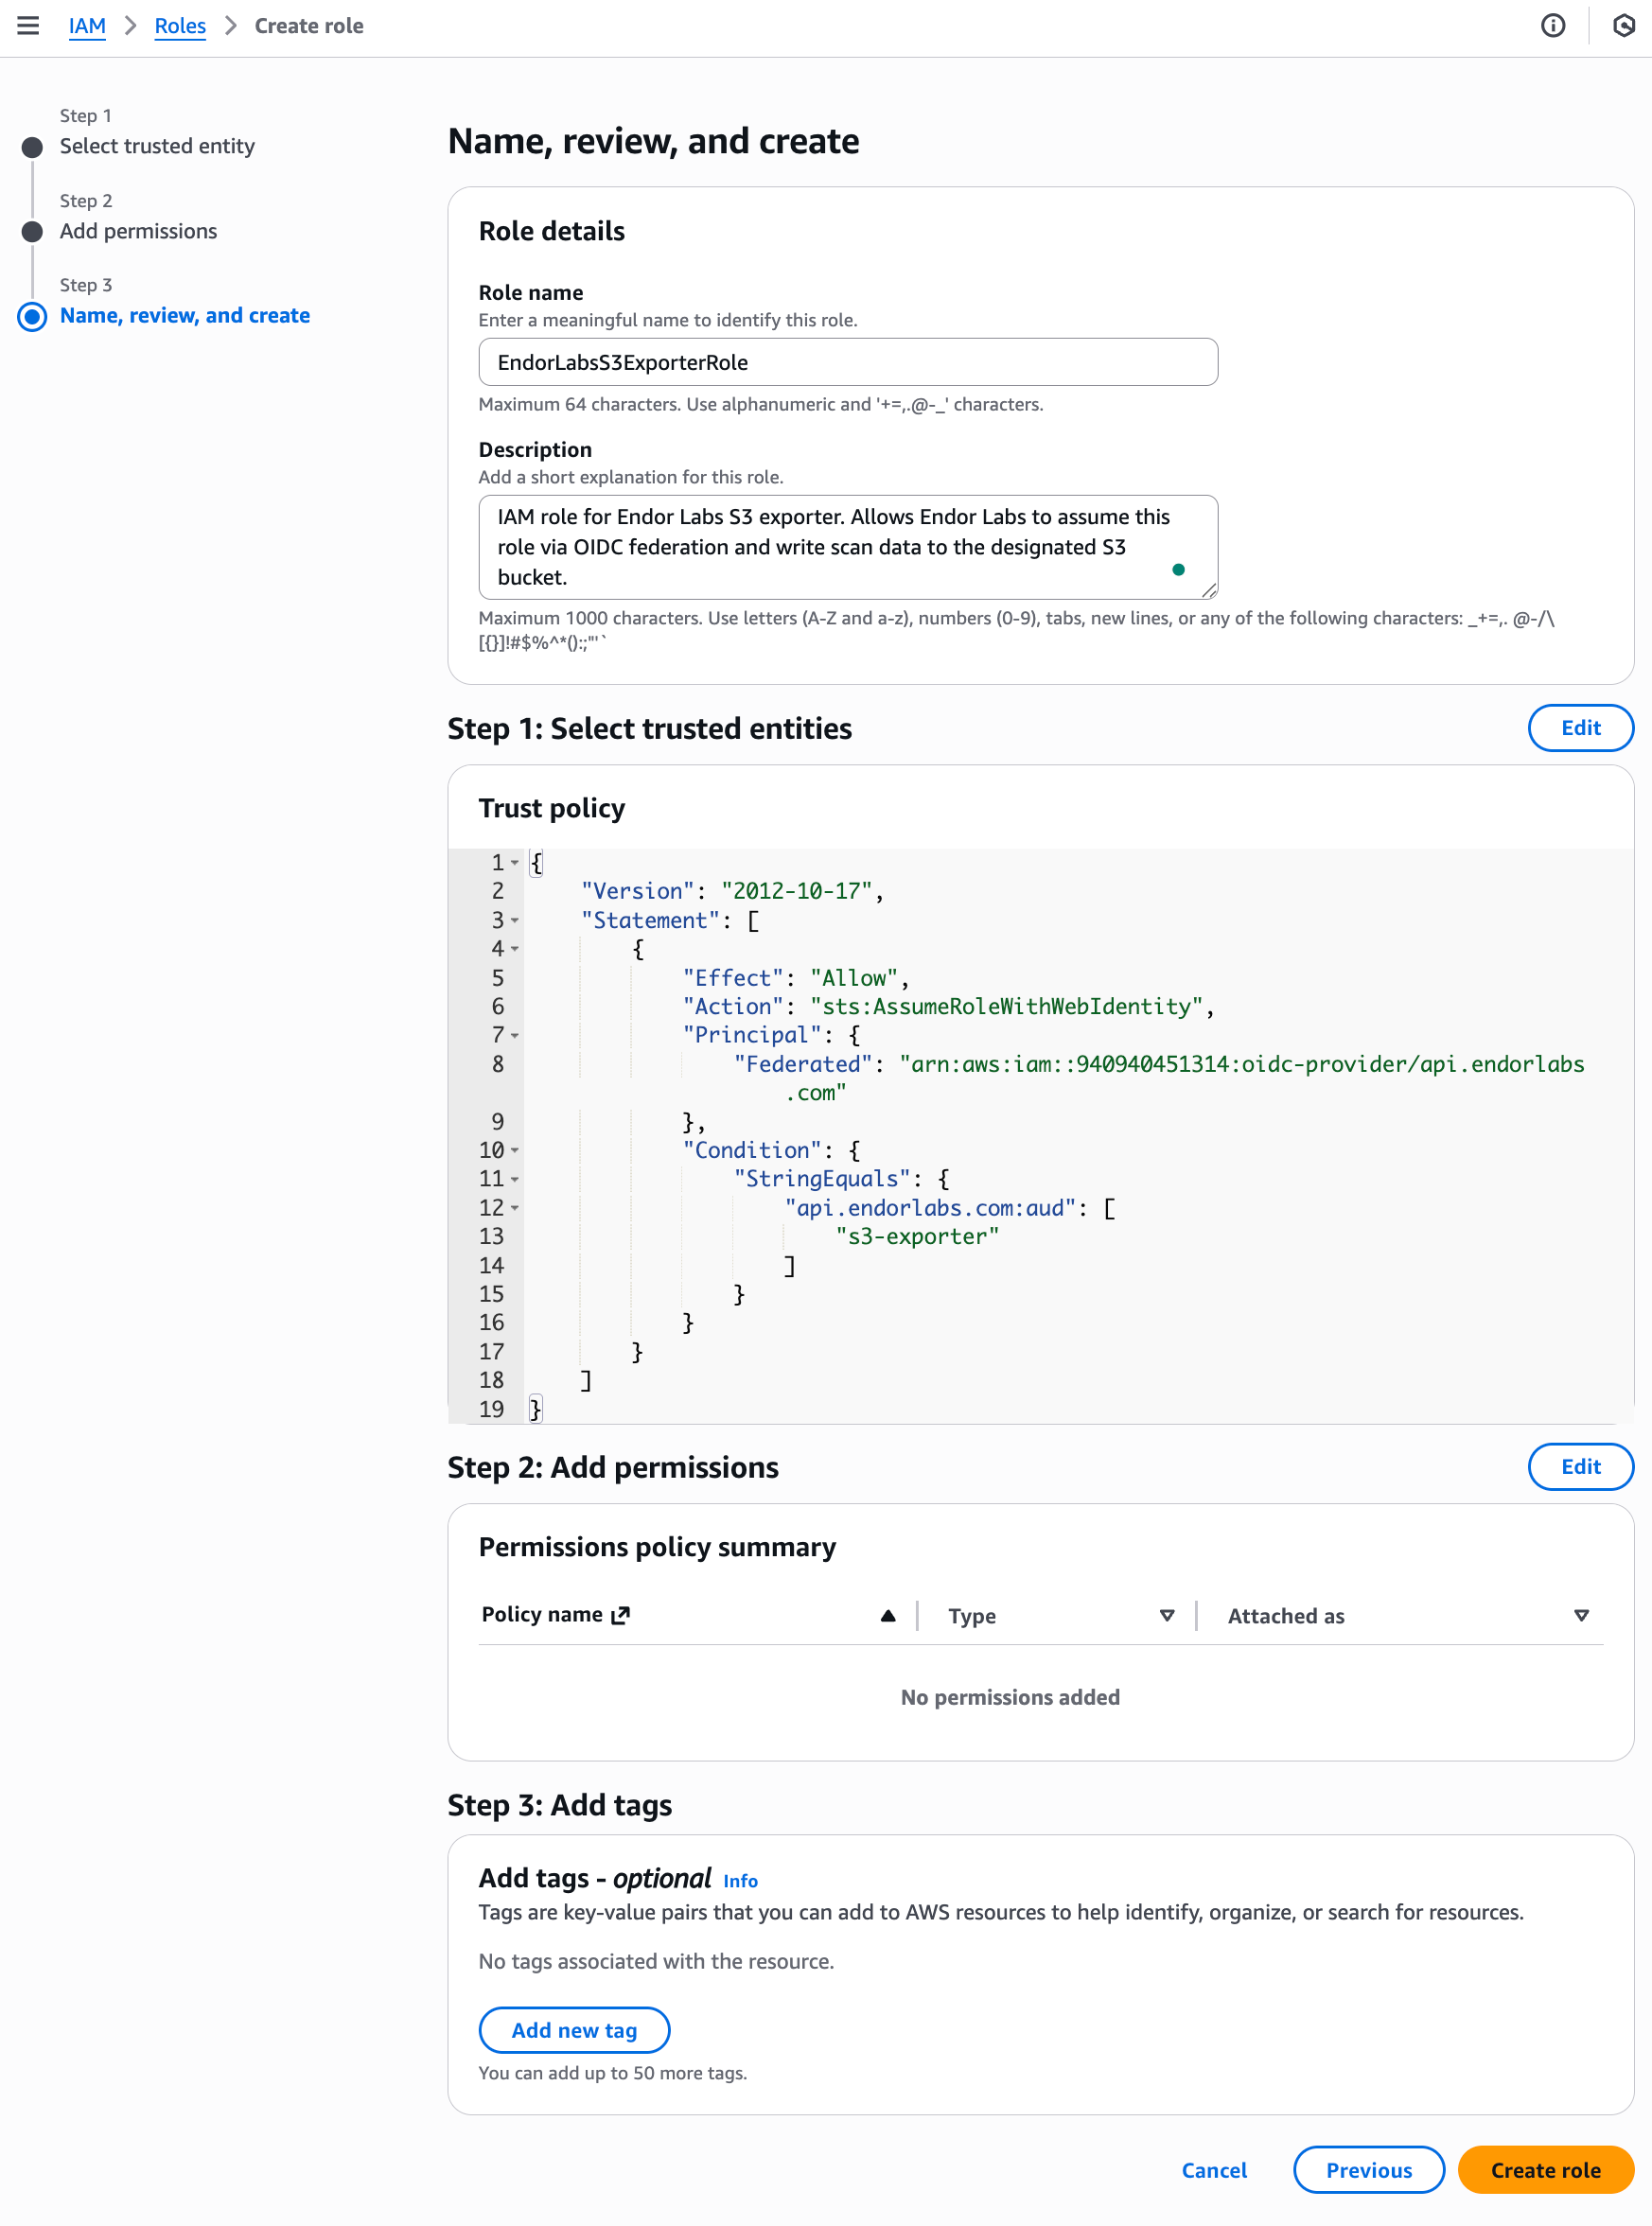
Task: Edit Step 1 trusted entities
Action: coord(1580,728)
